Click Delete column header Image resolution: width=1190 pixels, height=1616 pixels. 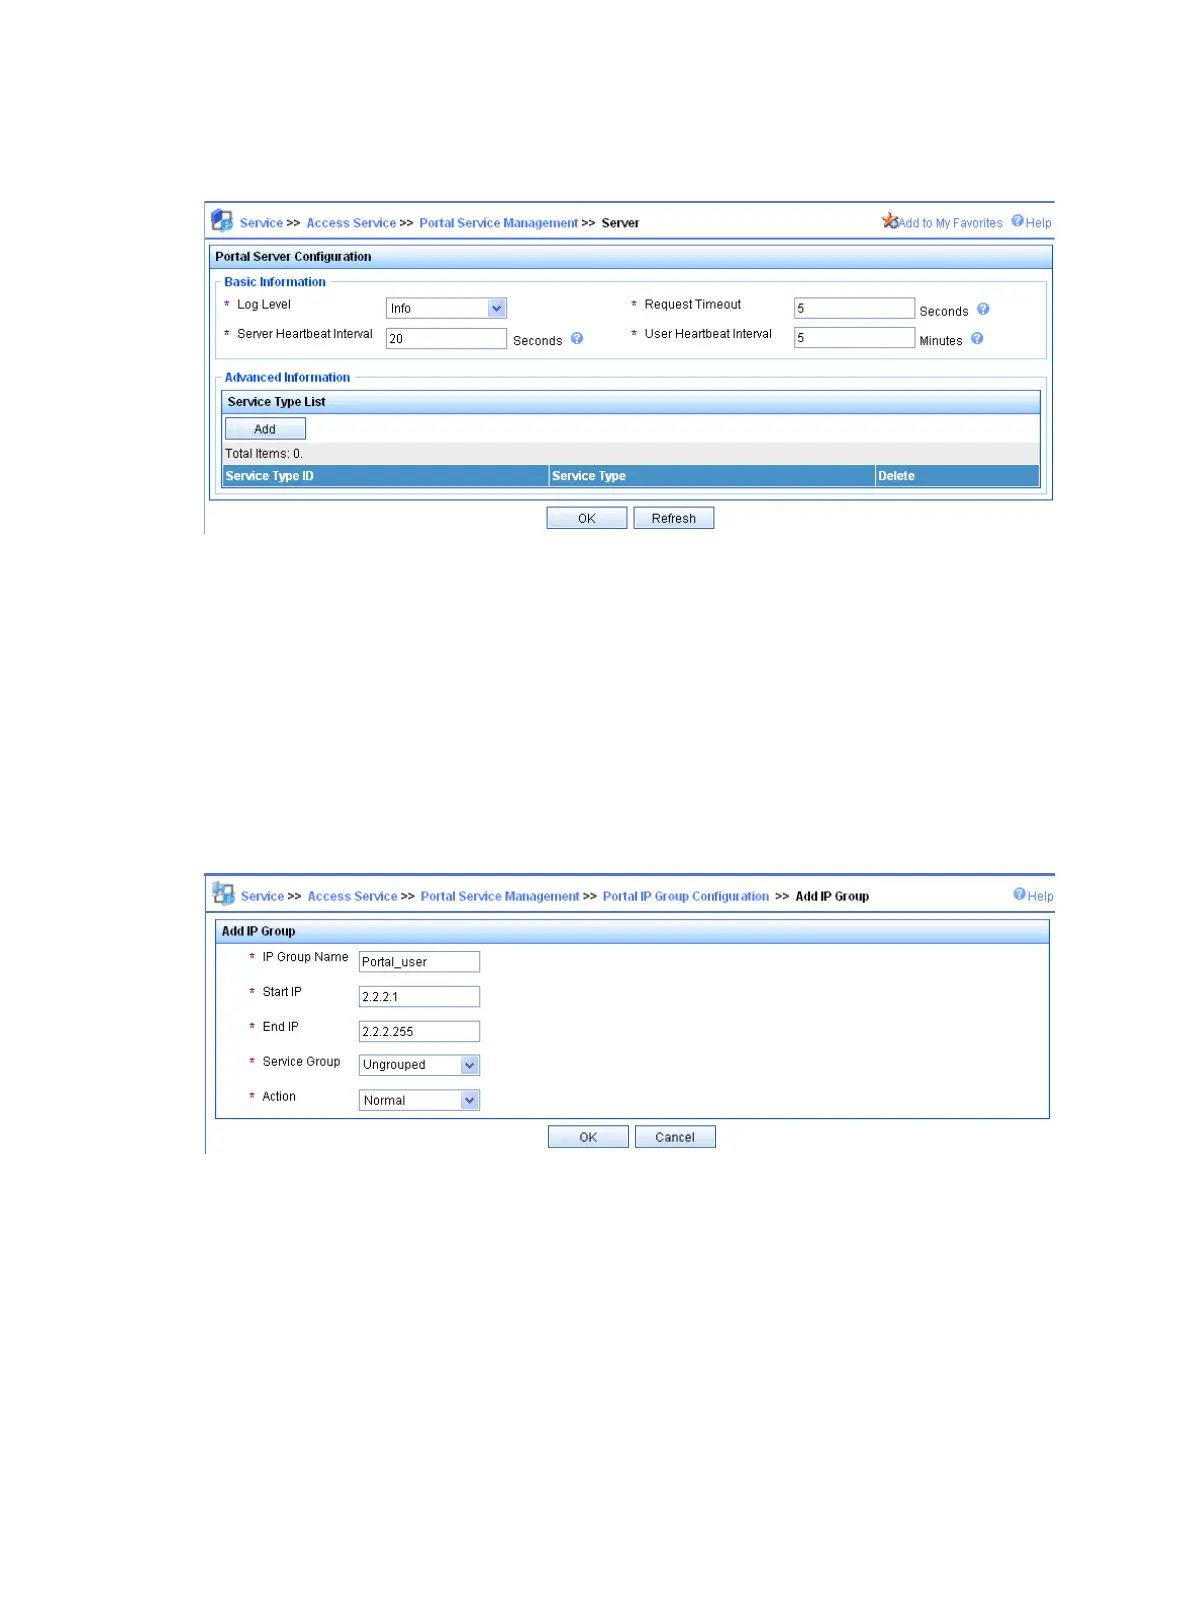(957, 476)
